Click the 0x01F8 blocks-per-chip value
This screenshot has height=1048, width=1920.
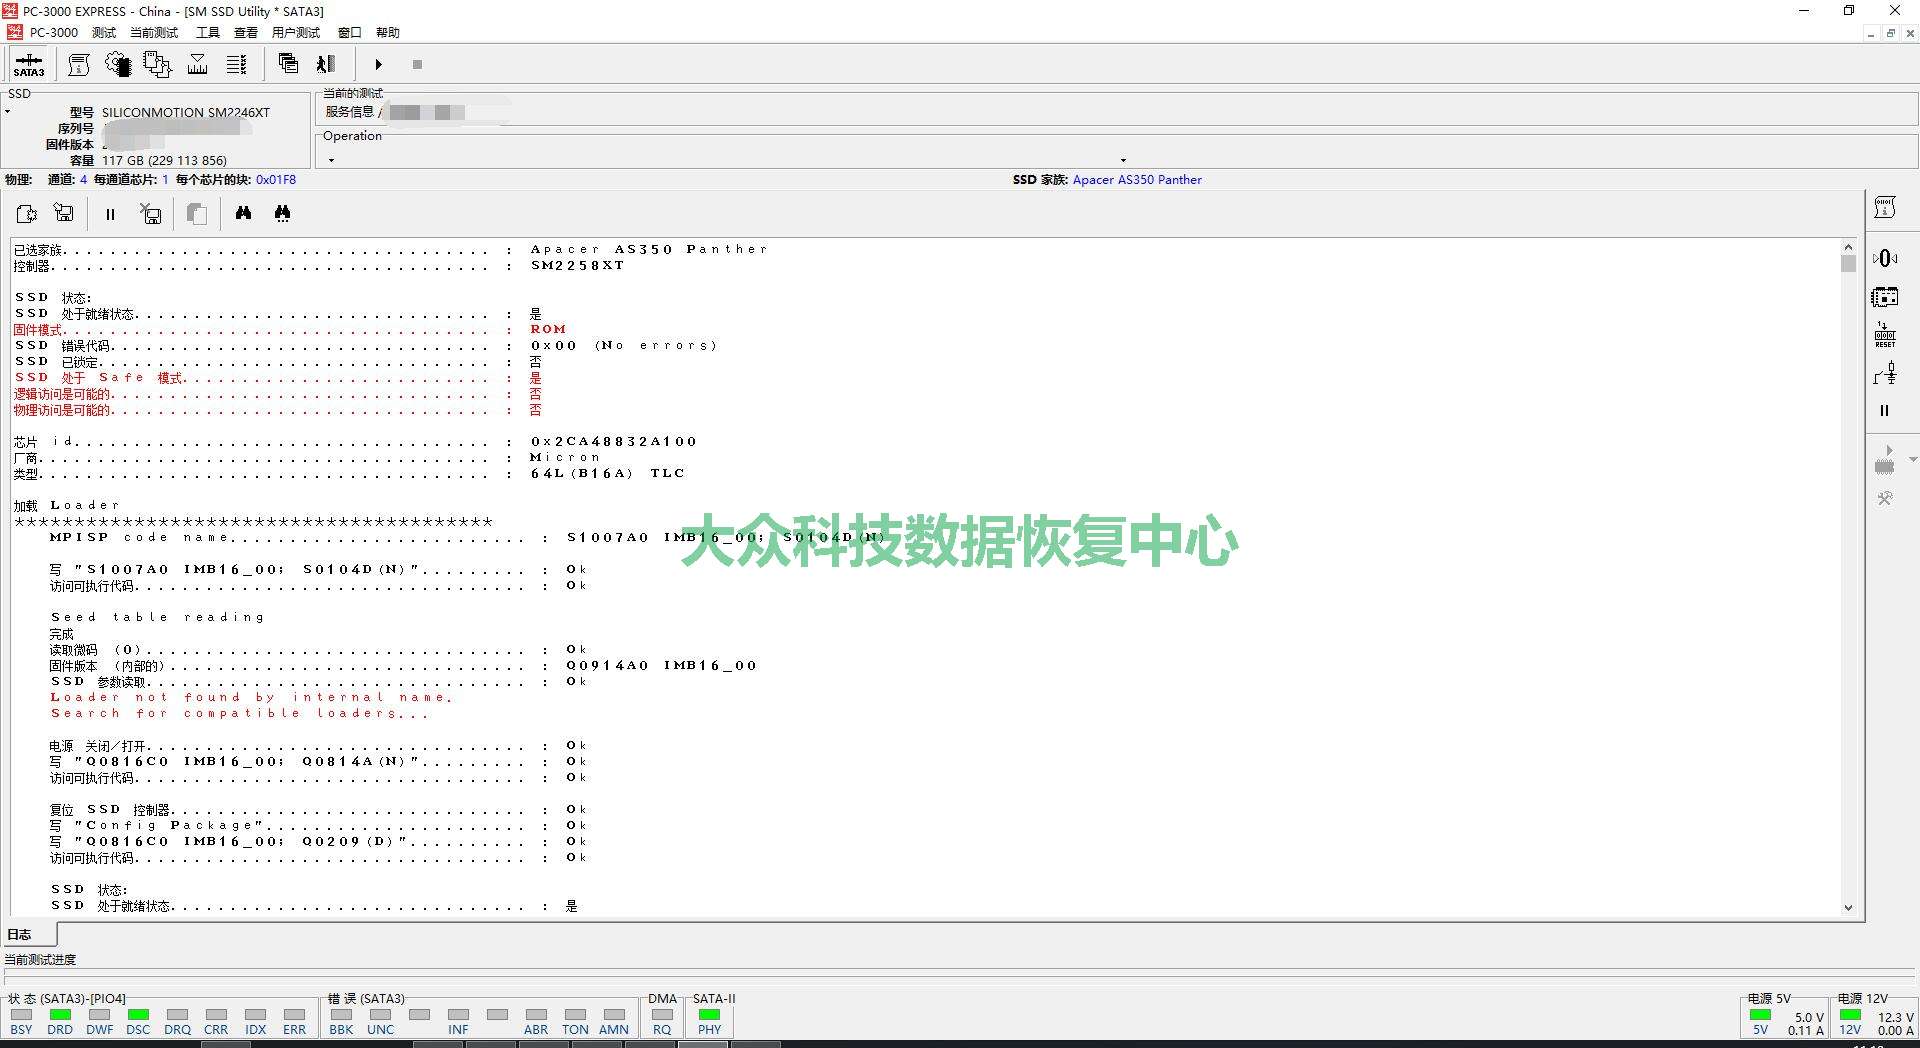(x=276, y=180)
